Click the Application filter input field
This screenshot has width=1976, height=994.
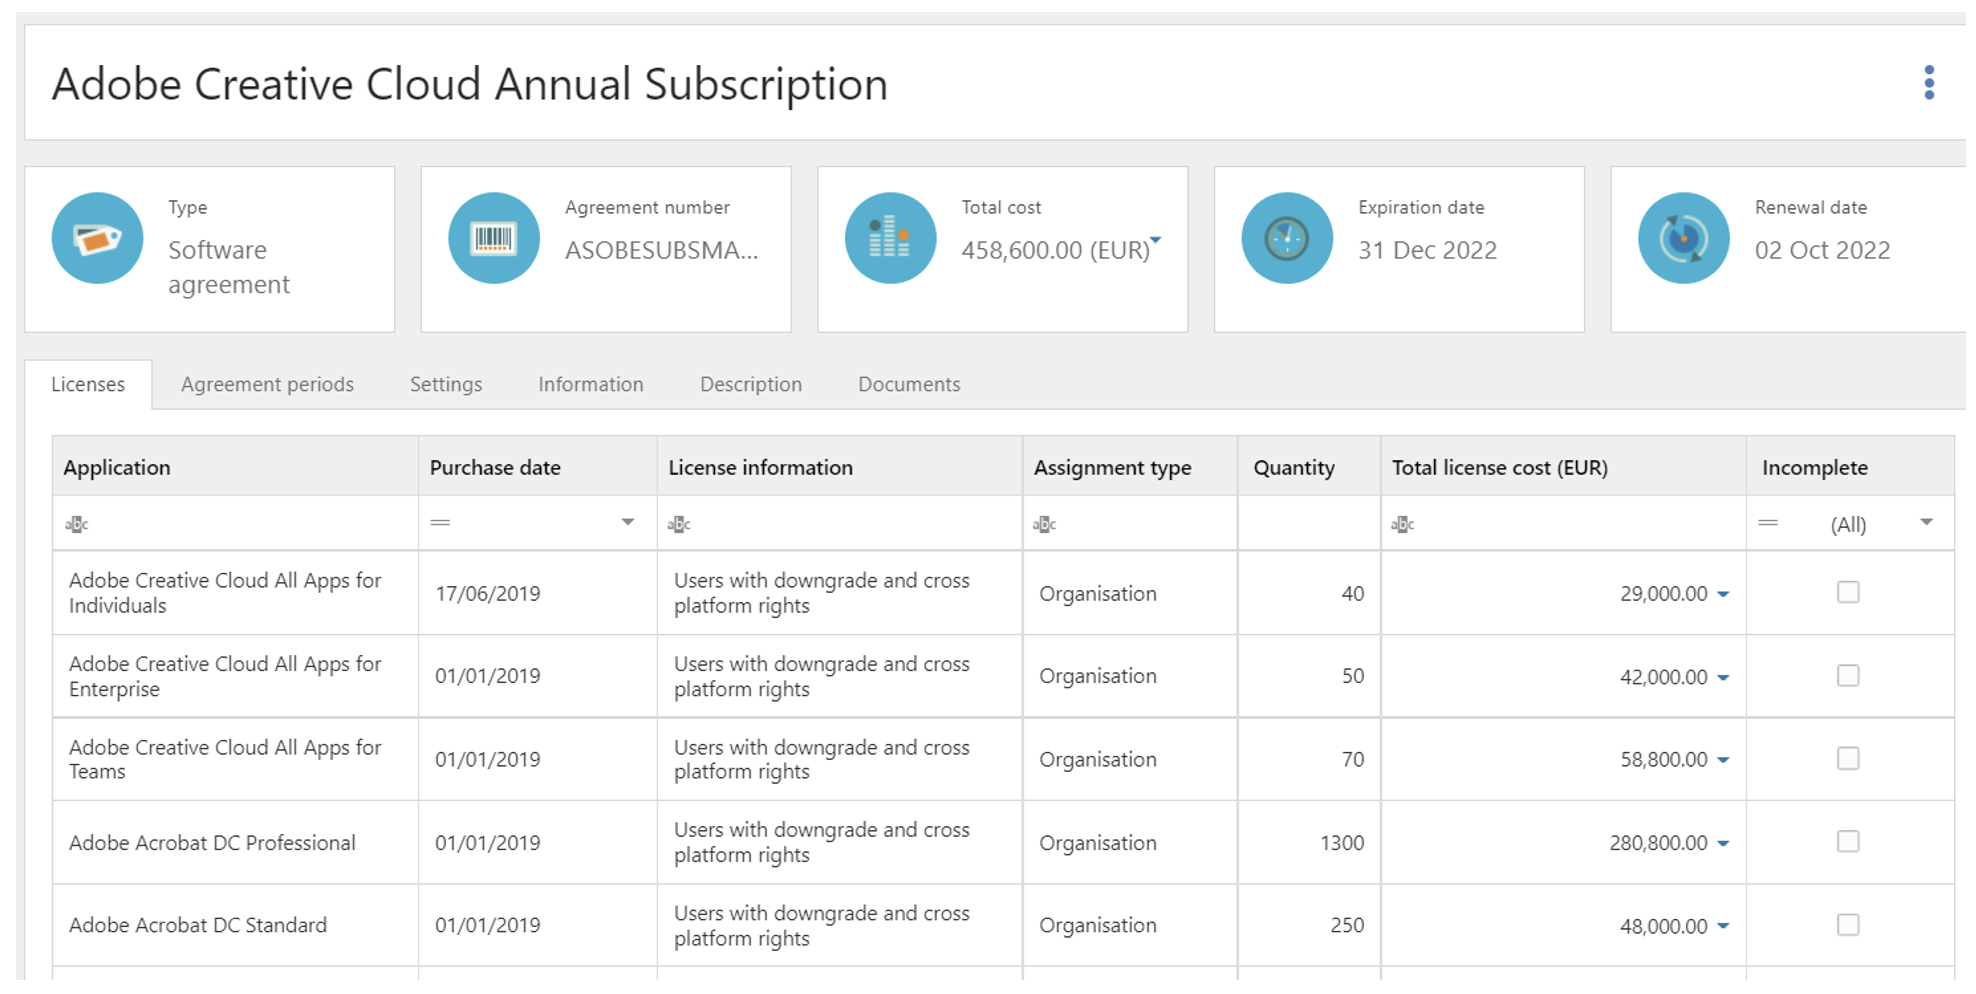tap(235, 523)
